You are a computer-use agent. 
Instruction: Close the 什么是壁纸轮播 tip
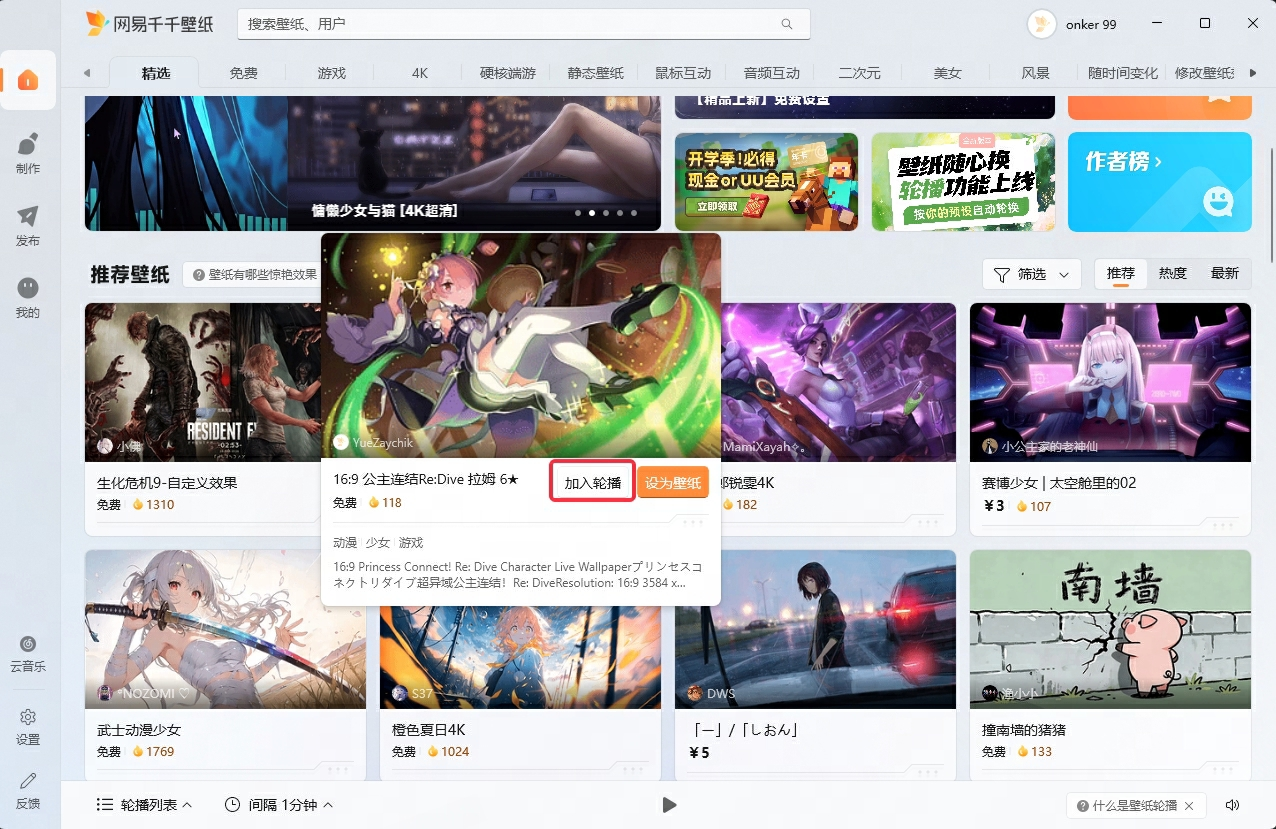pyautogui.click(x=1189, y=806)
